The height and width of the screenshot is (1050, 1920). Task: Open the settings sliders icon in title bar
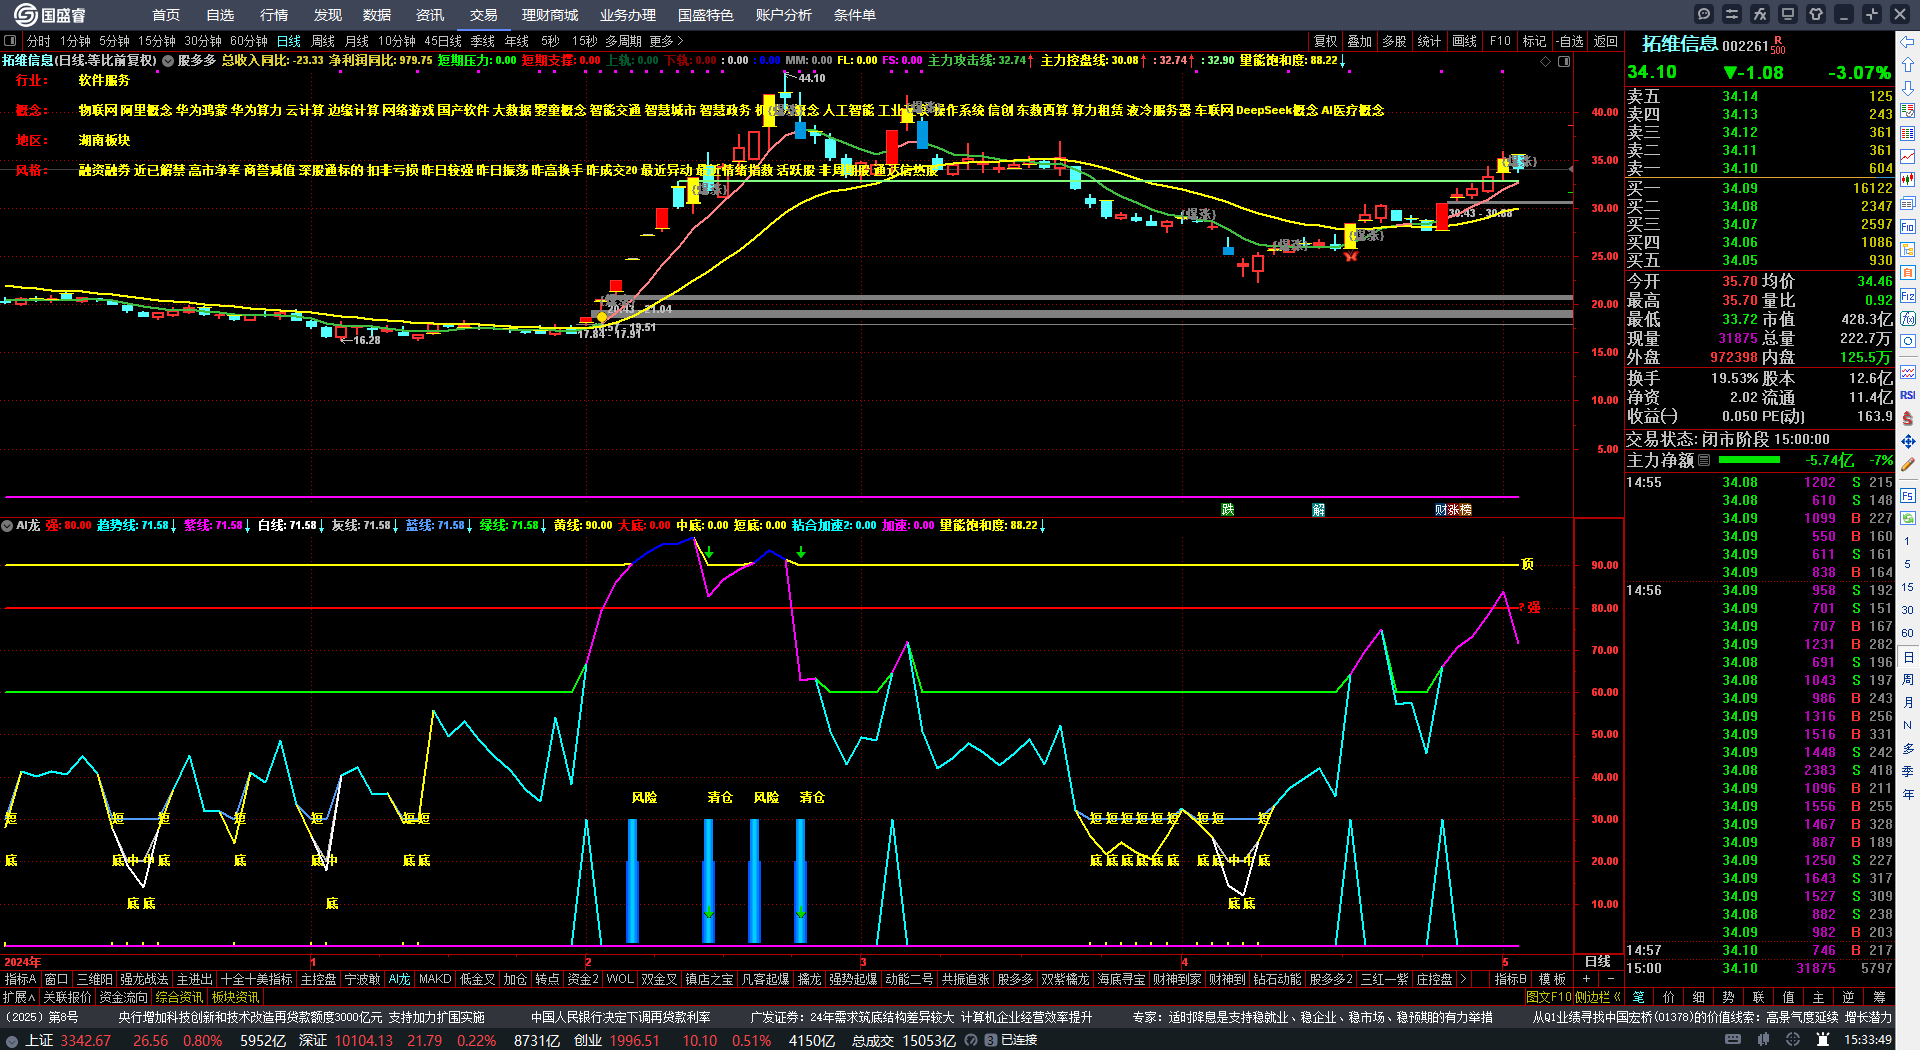point(1732,14)
